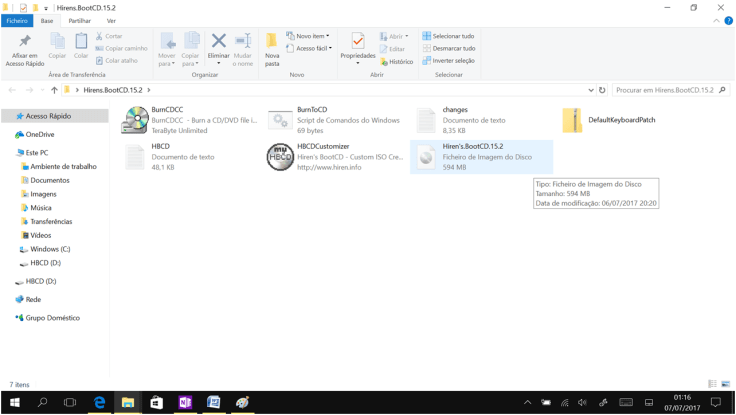
Task: Click the search box Procurar em Hirens.BootCD.15.2
Action: pos(665,90)
